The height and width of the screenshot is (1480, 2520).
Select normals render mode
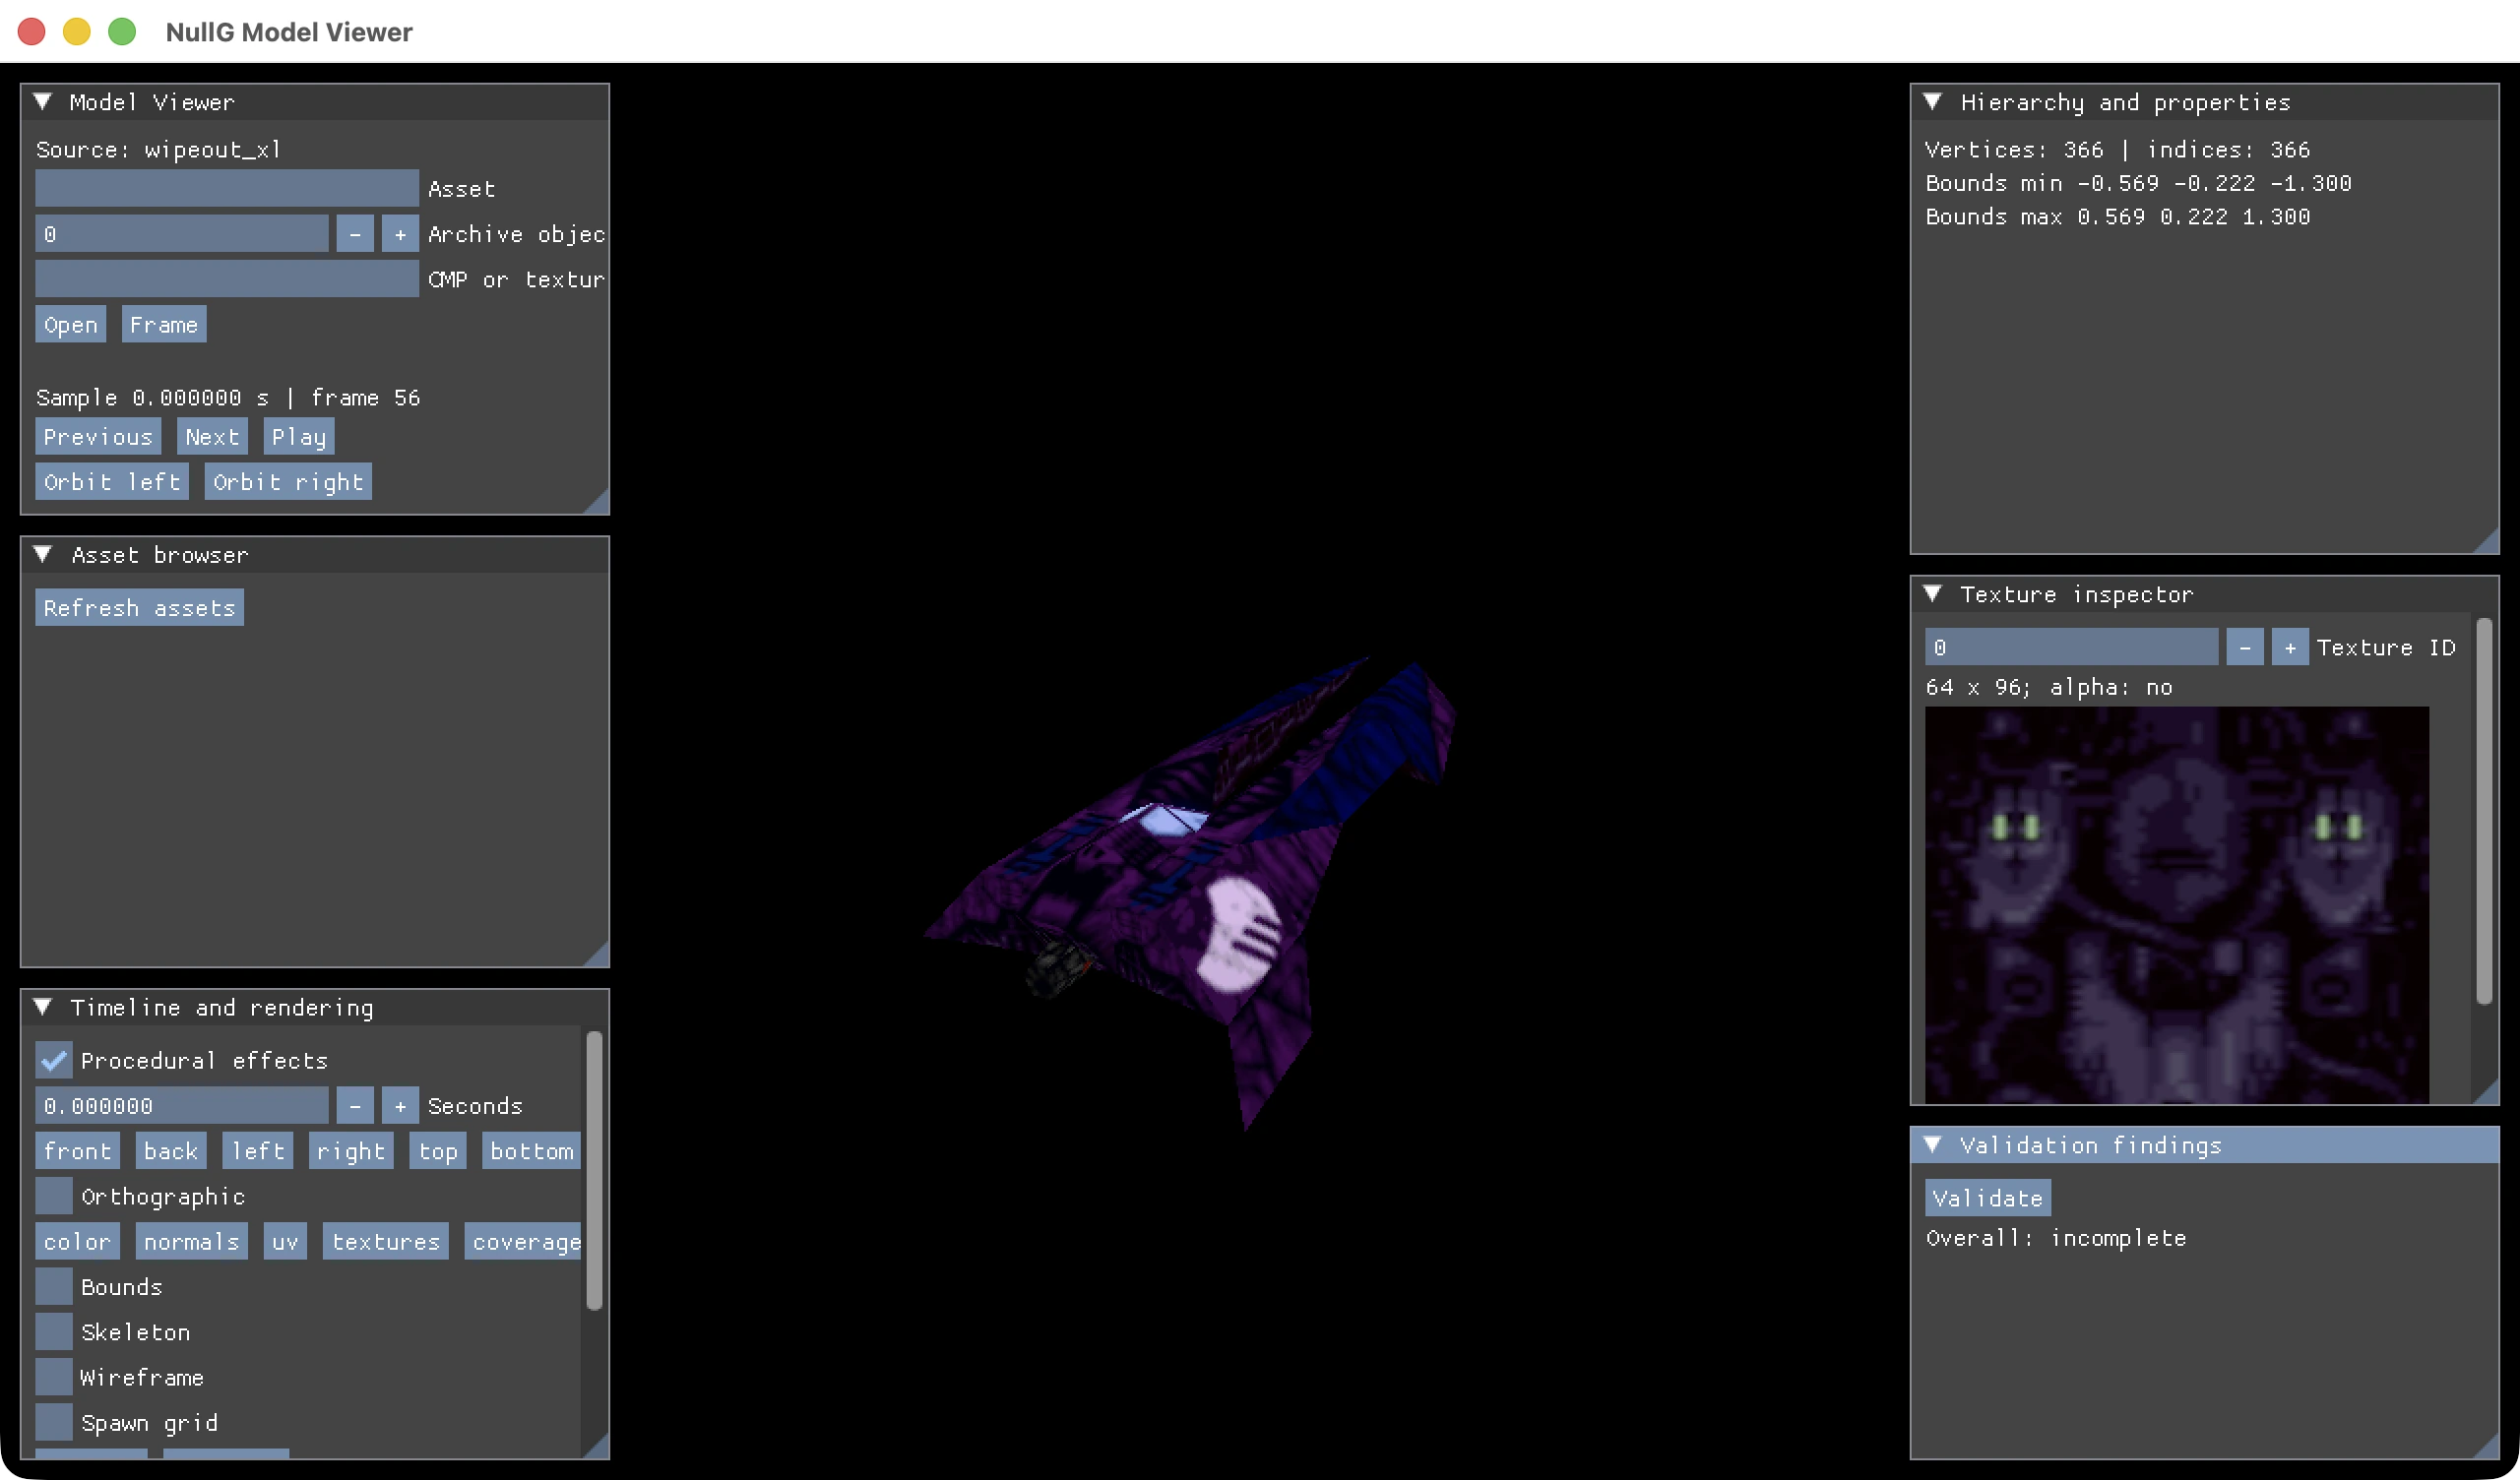tap(192, 1241)
